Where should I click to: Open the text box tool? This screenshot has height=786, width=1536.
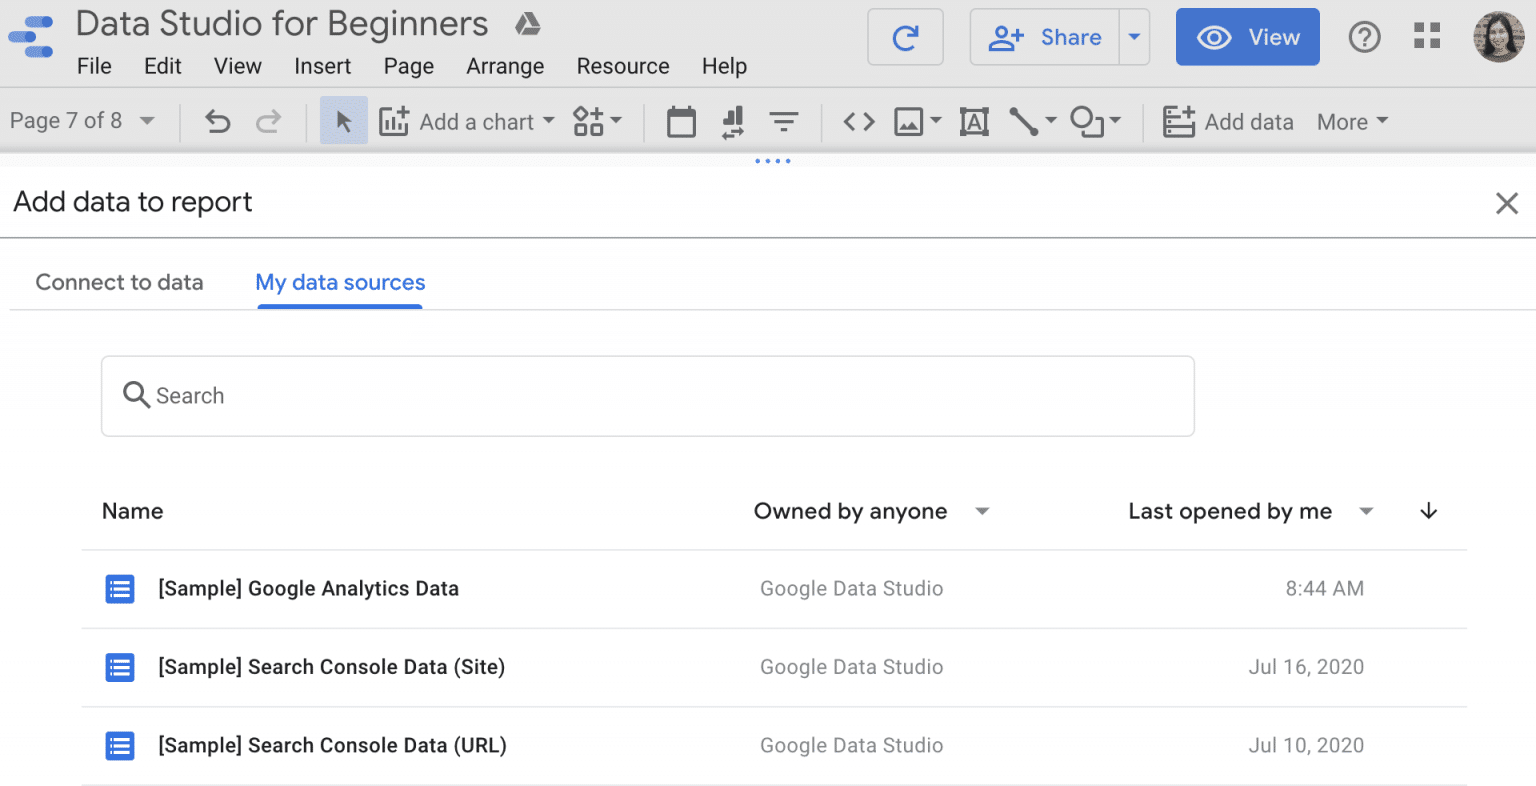coord(974,121)
